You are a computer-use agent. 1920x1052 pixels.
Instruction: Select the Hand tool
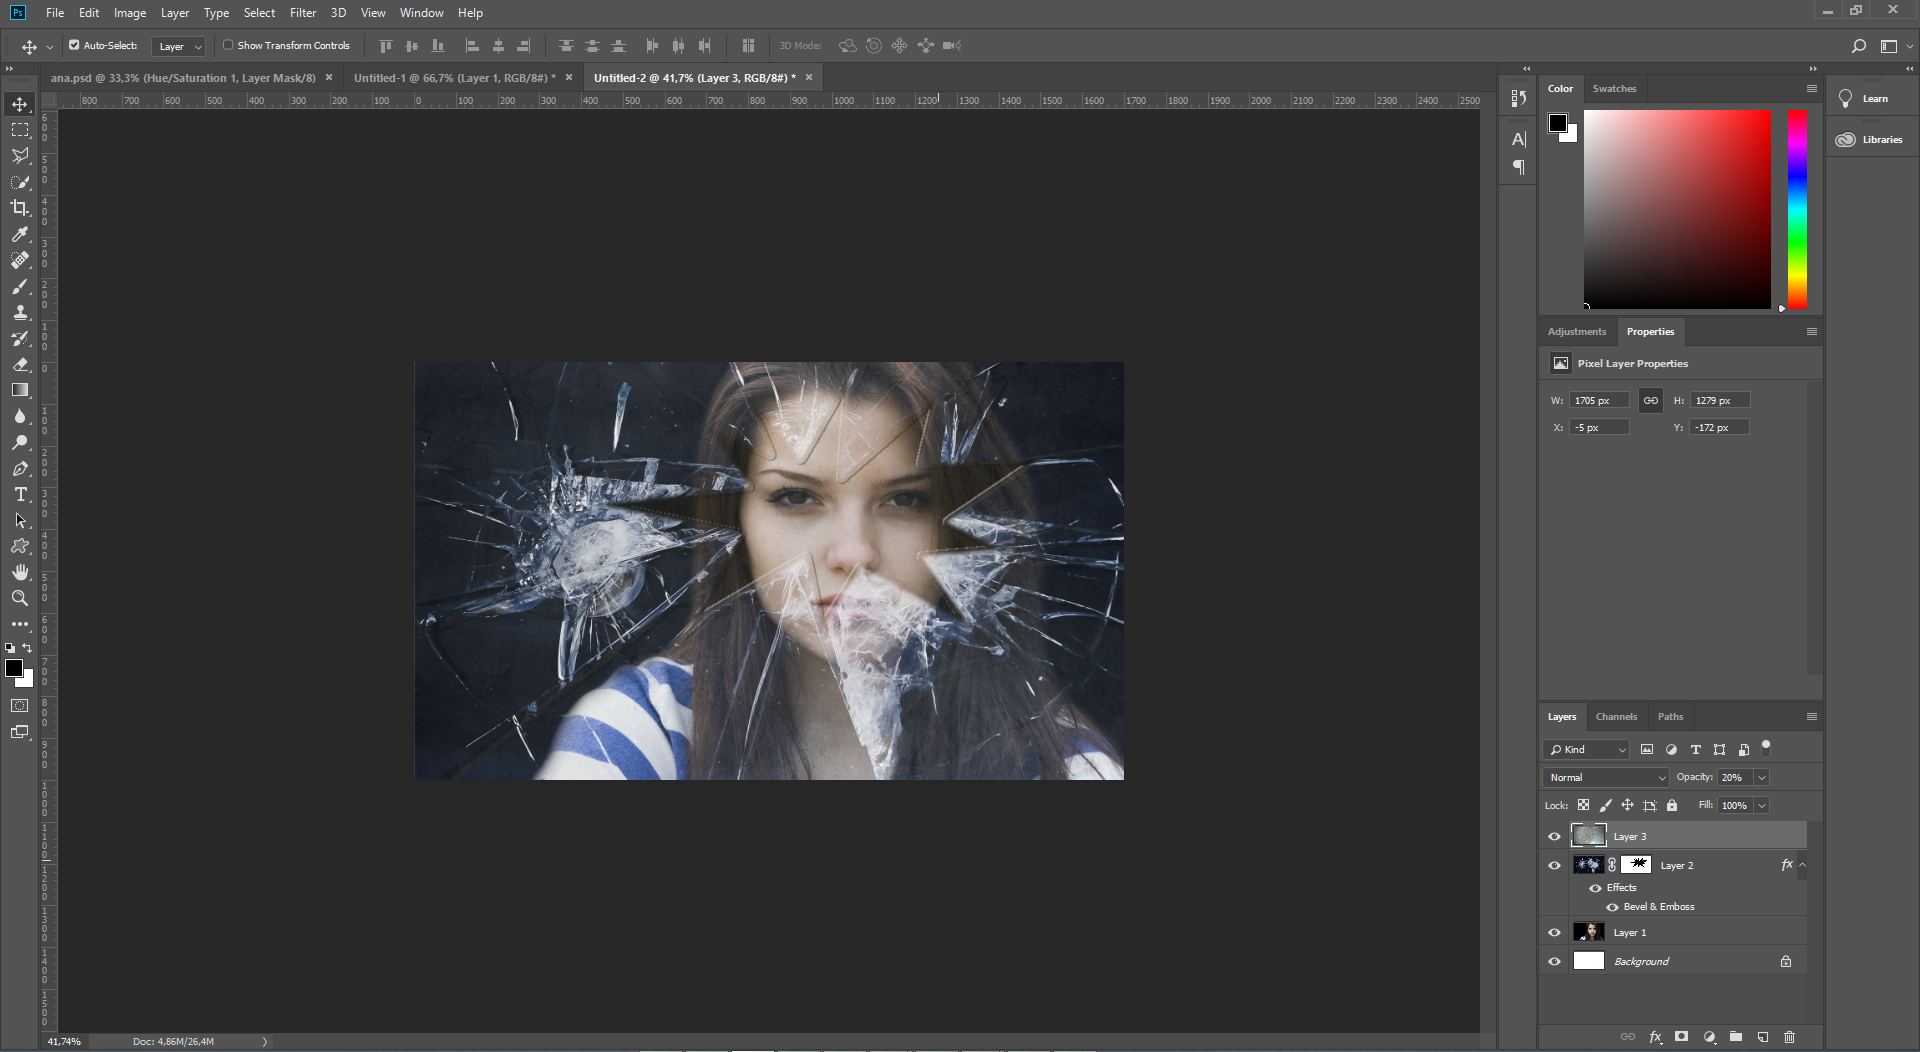[20, 572]
